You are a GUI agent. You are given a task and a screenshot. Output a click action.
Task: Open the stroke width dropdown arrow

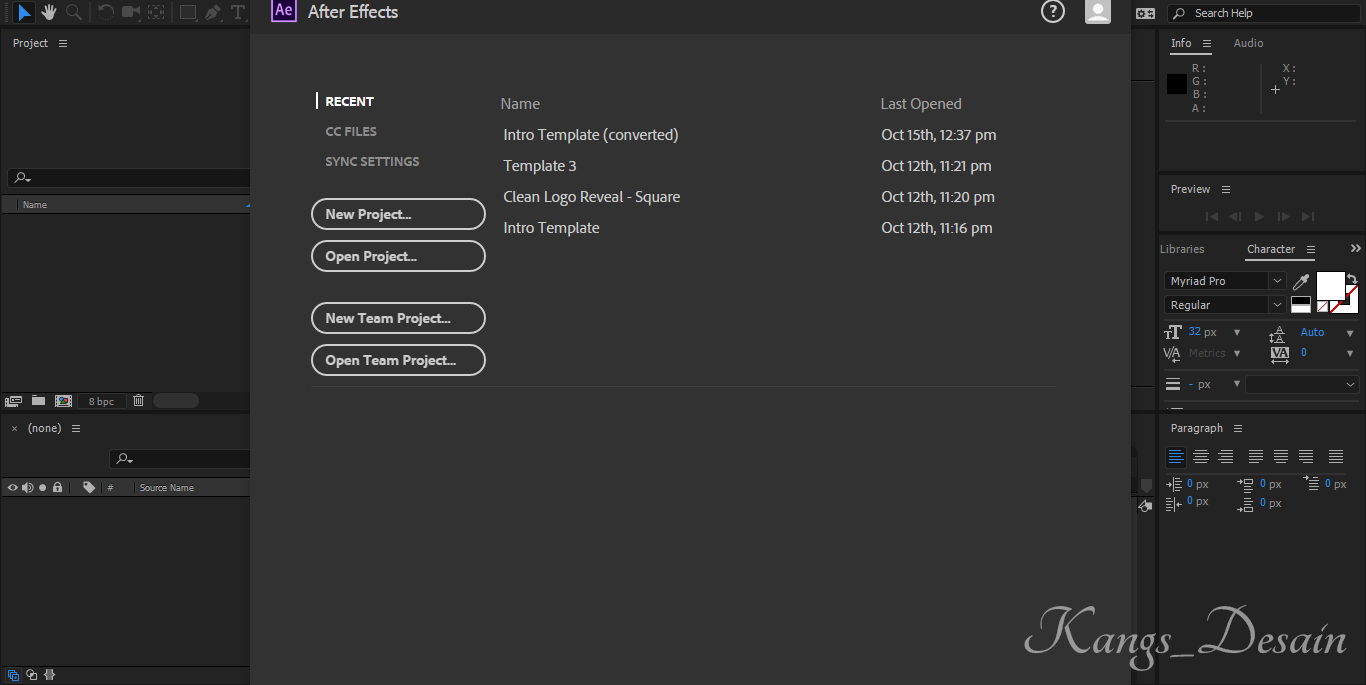(x=1237, y=384)
